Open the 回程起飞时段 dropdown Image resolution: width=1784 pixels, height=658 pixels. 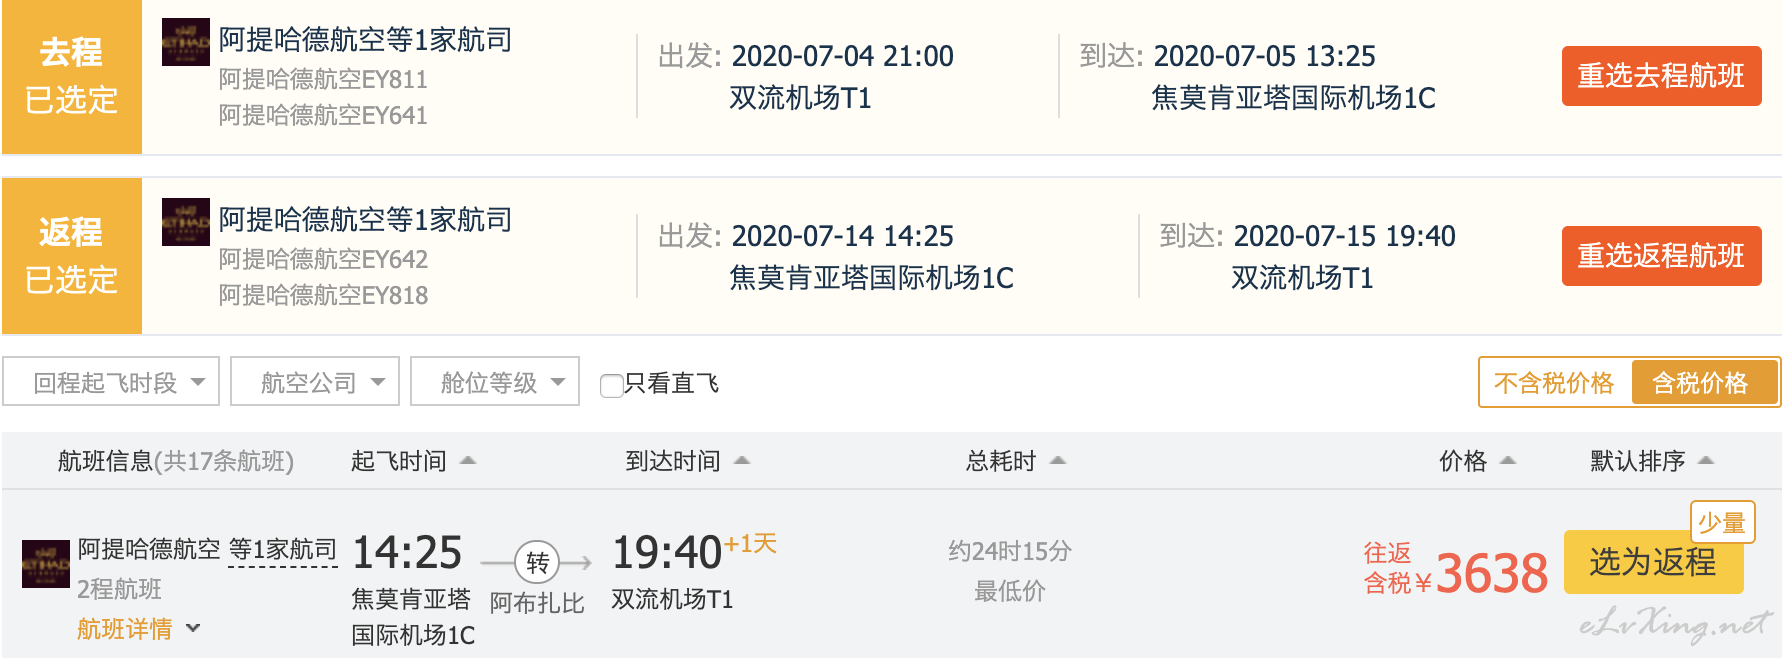111,382
